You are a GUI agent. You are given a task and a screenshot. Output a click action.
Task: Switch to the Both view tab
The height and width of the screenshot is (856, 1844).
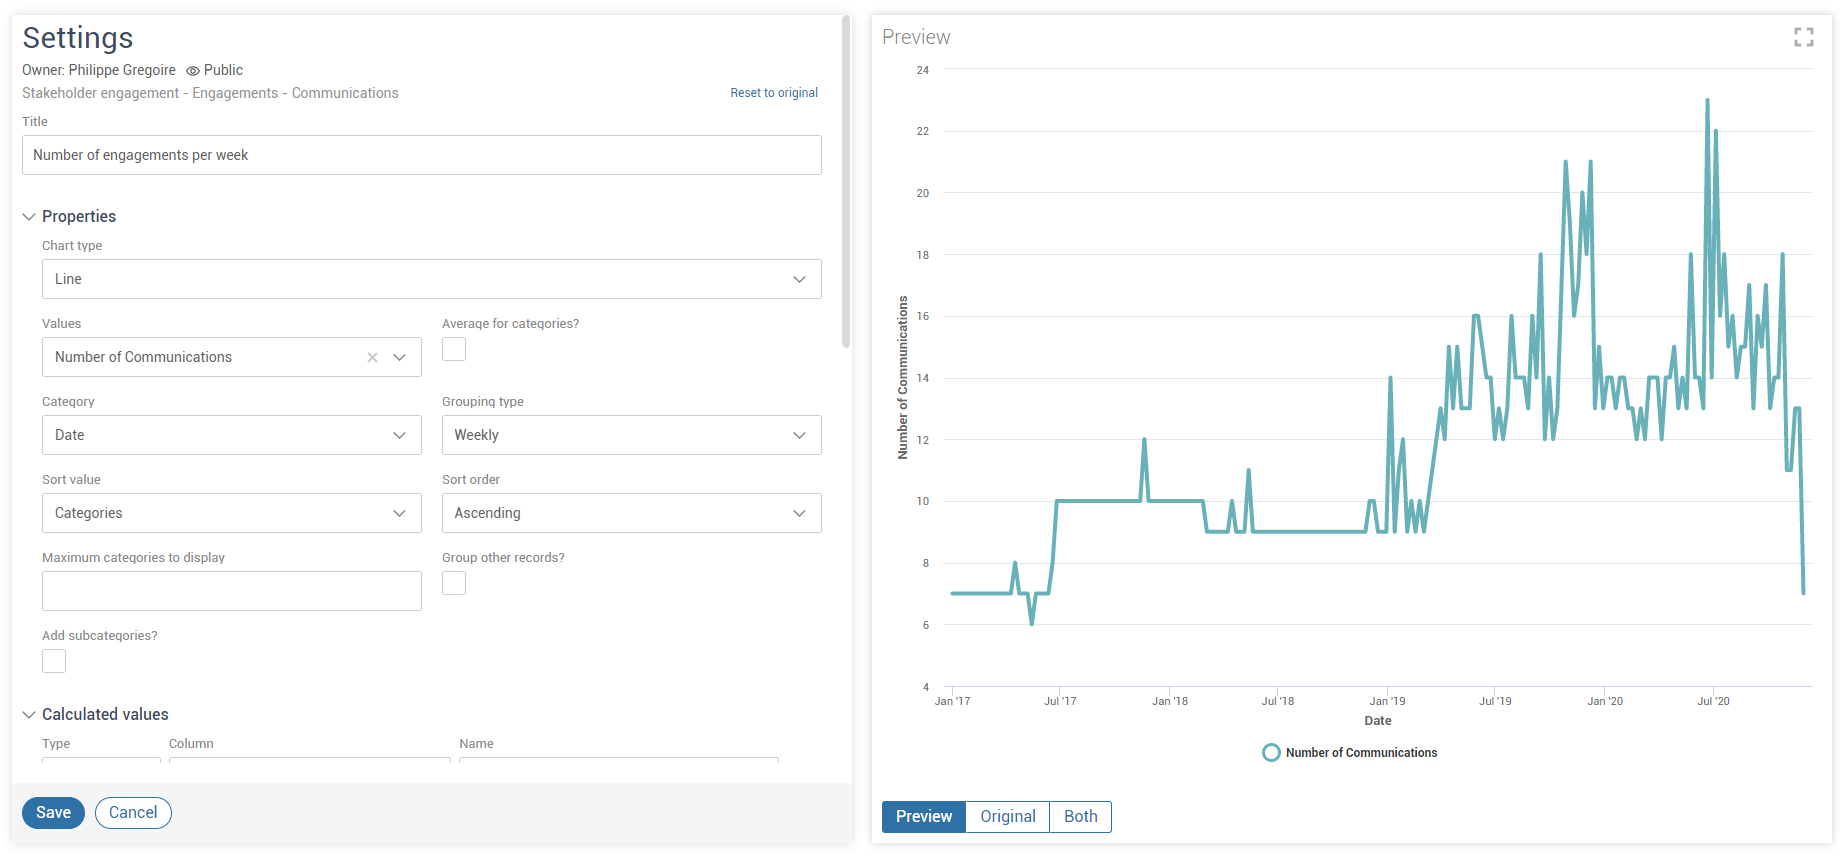coord(1080,817)
